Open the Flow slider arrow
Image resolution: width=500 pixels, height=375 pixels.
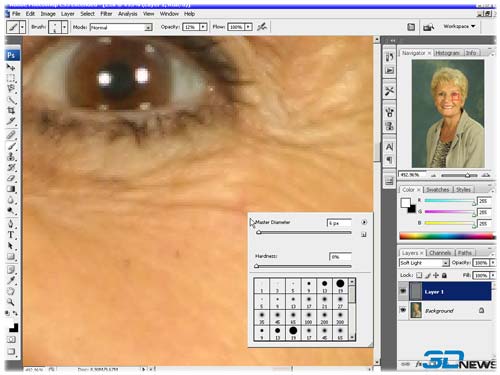248,27
